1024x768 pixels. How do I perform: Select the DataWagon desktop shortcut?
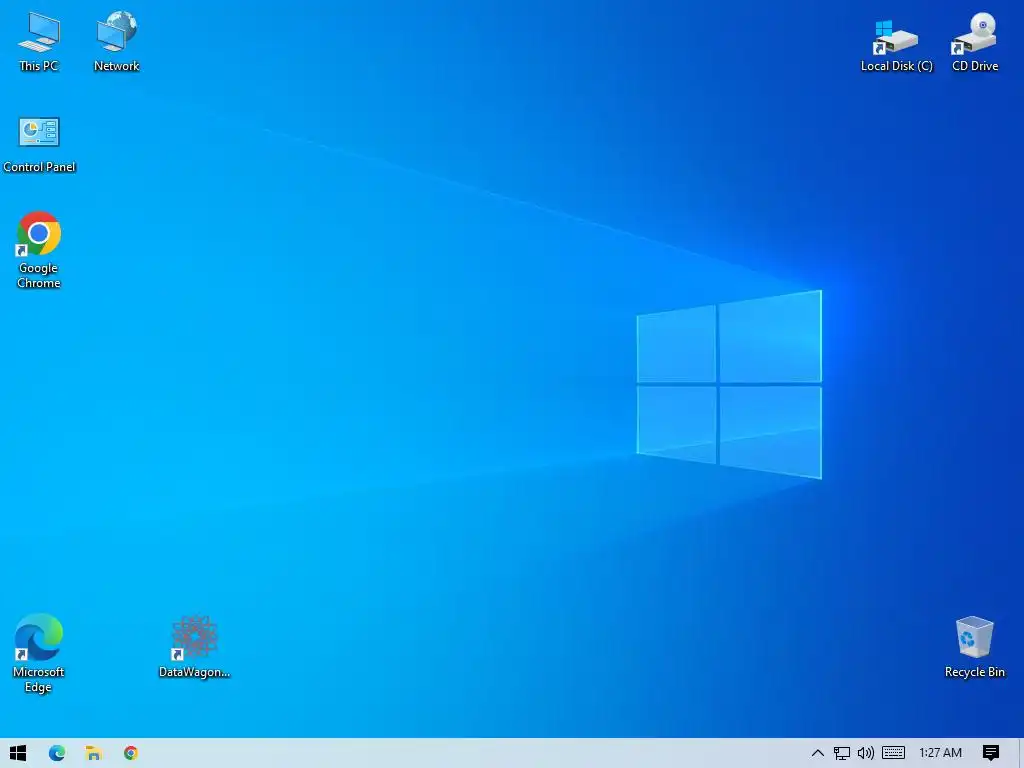tap(195, 647)
